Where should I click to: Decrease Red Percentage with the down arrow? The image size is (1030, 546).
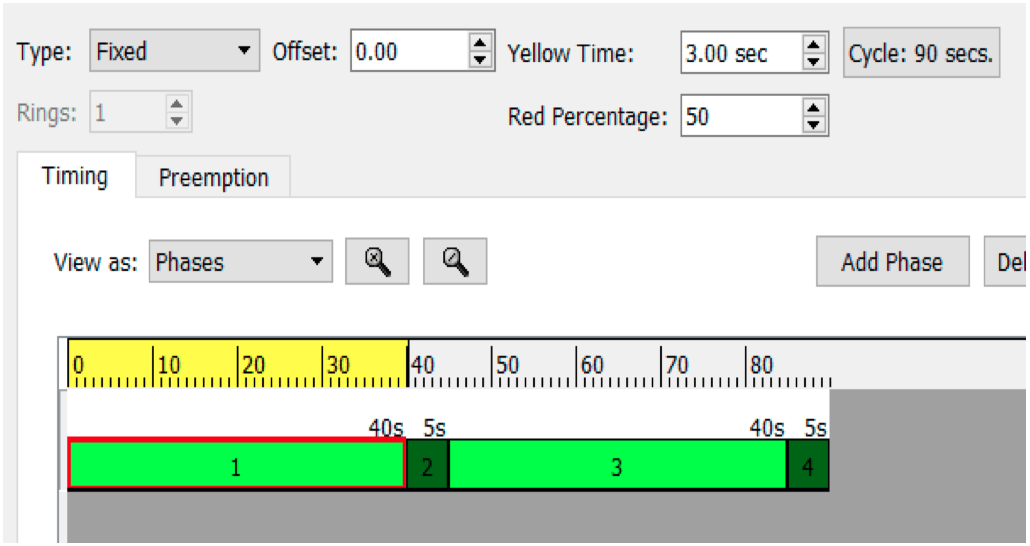813,125
